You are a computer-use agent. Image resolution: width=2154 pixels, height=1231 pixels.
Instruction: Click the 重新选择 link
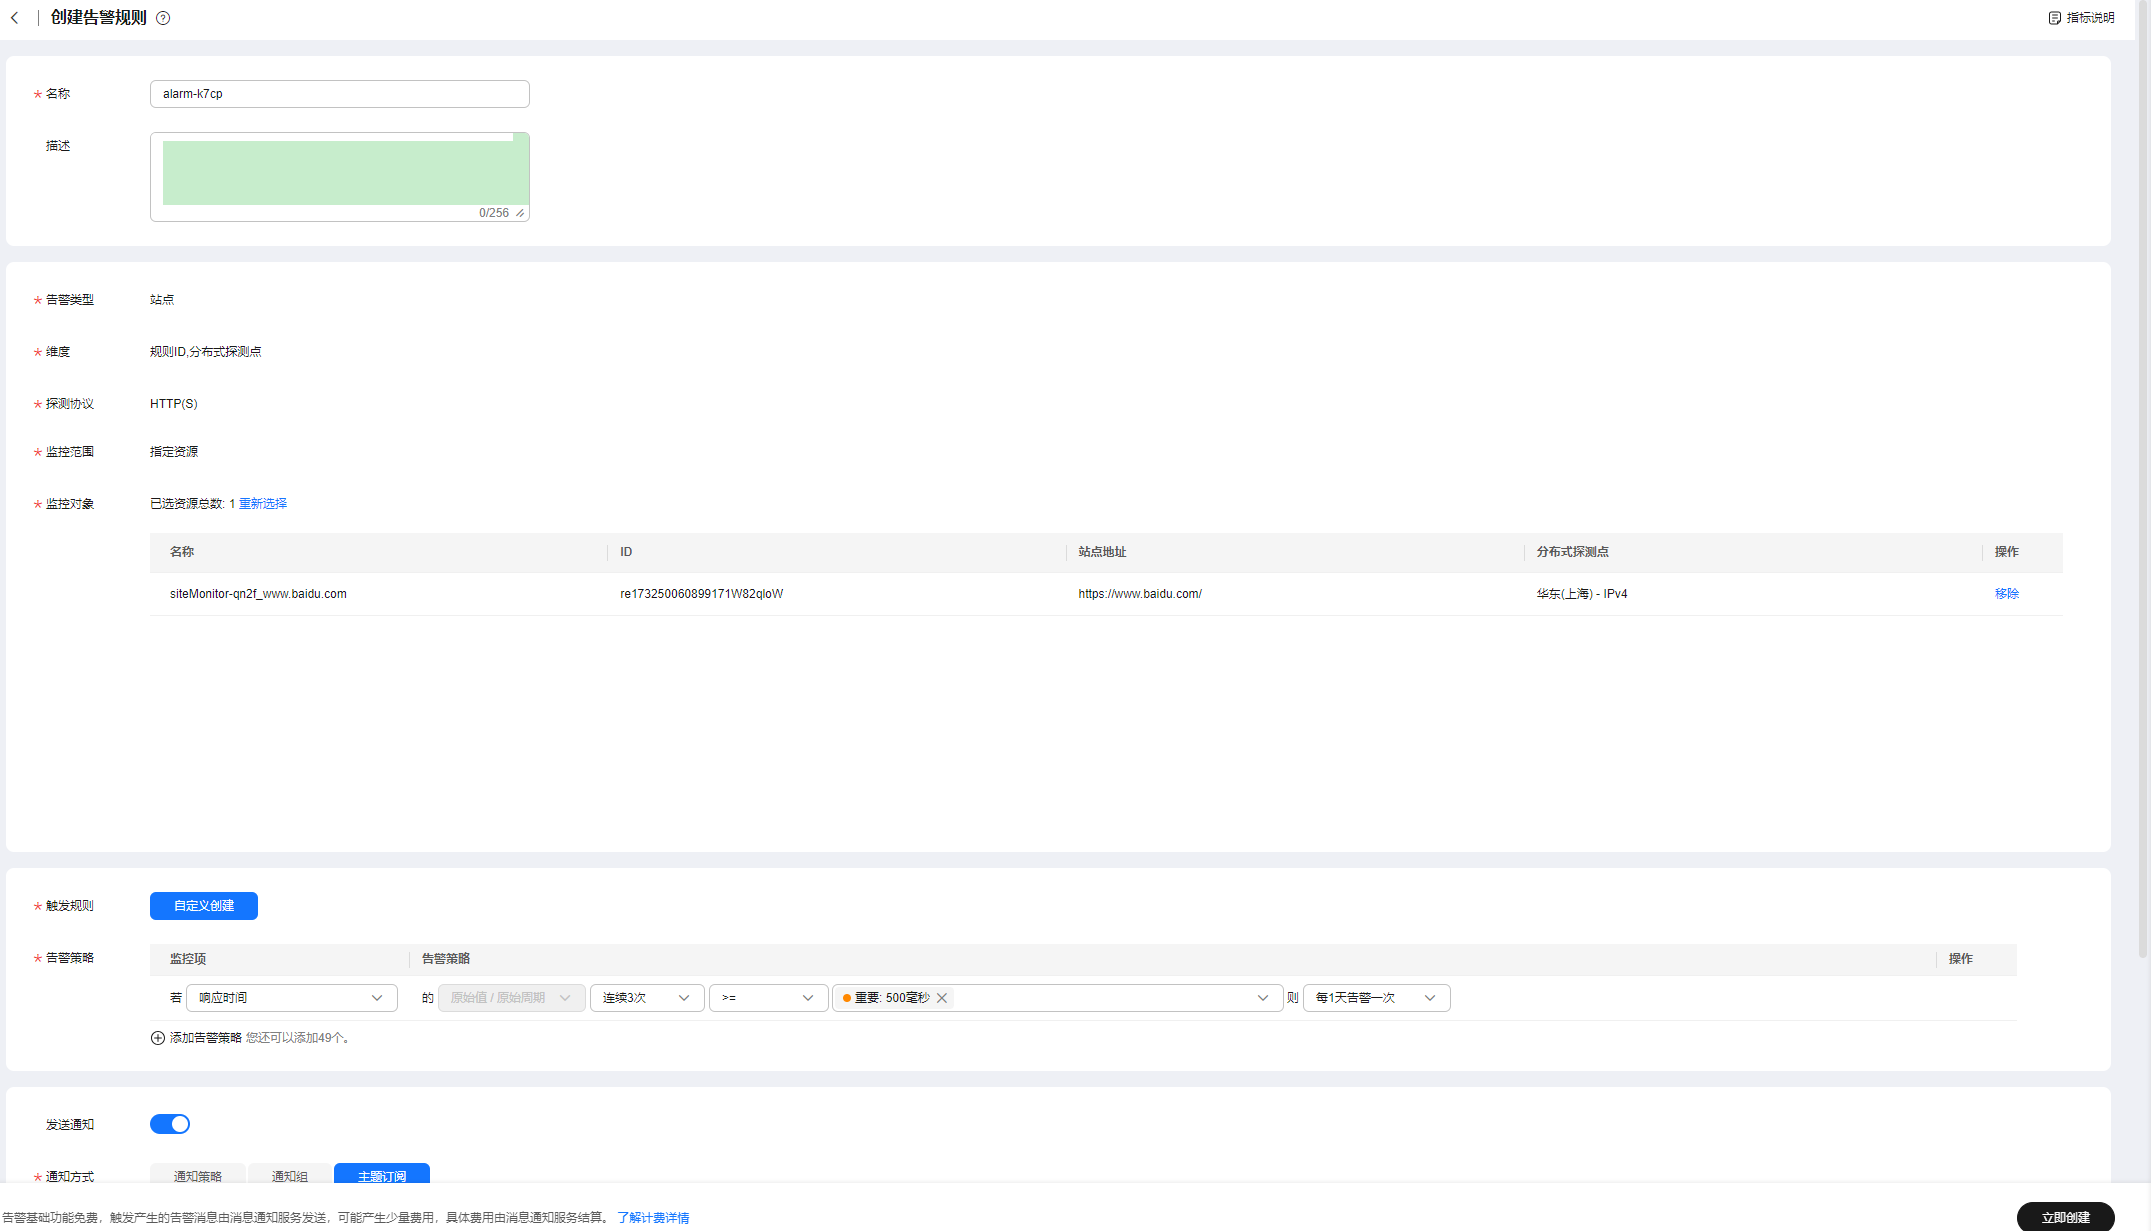click(263, 504)
